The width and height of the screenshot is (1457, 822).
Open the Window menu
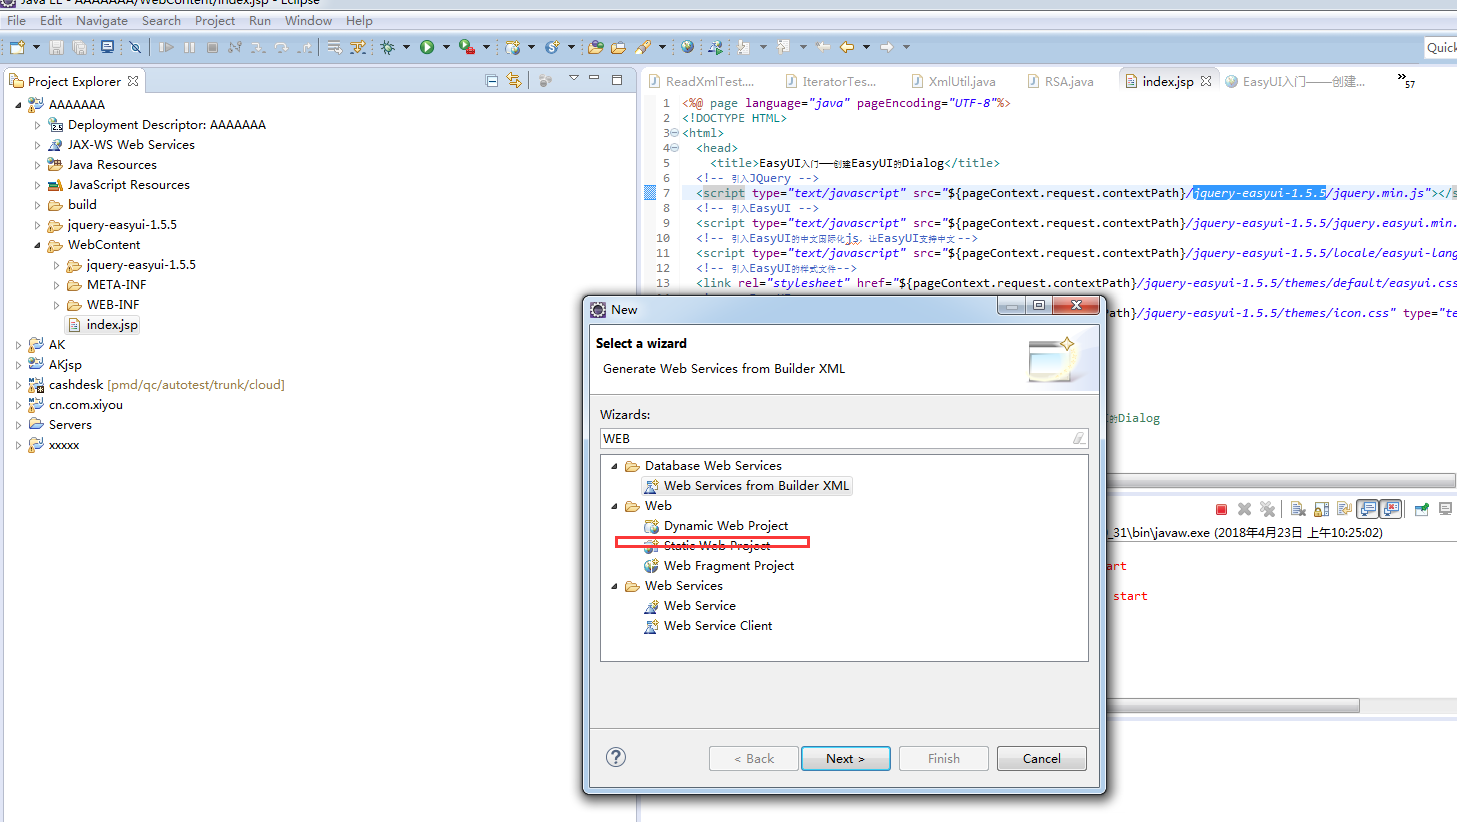[x=308, y=20]
